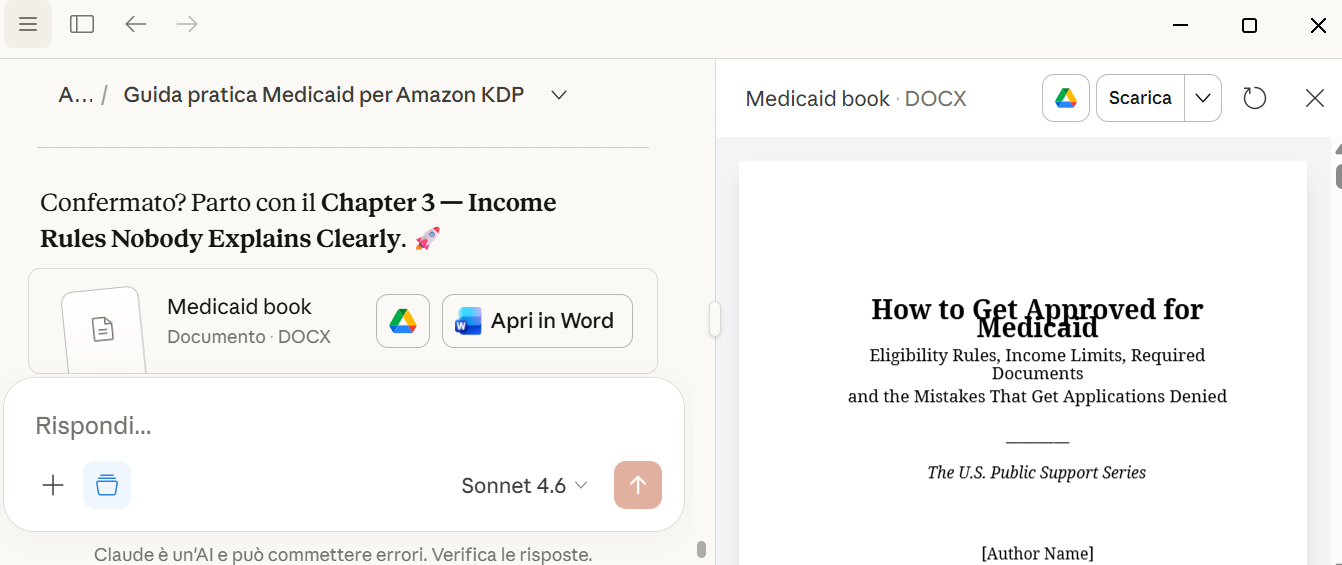
Task: Toggle the sidebar panel icon
Action: point(82,24)
